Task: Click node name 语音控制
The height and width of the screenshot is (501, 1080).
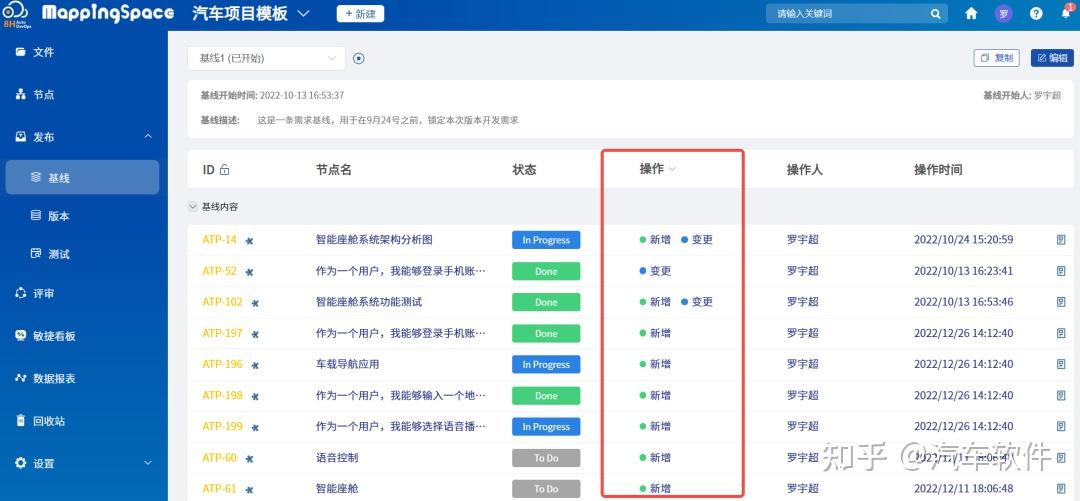Action: (337, 458)
